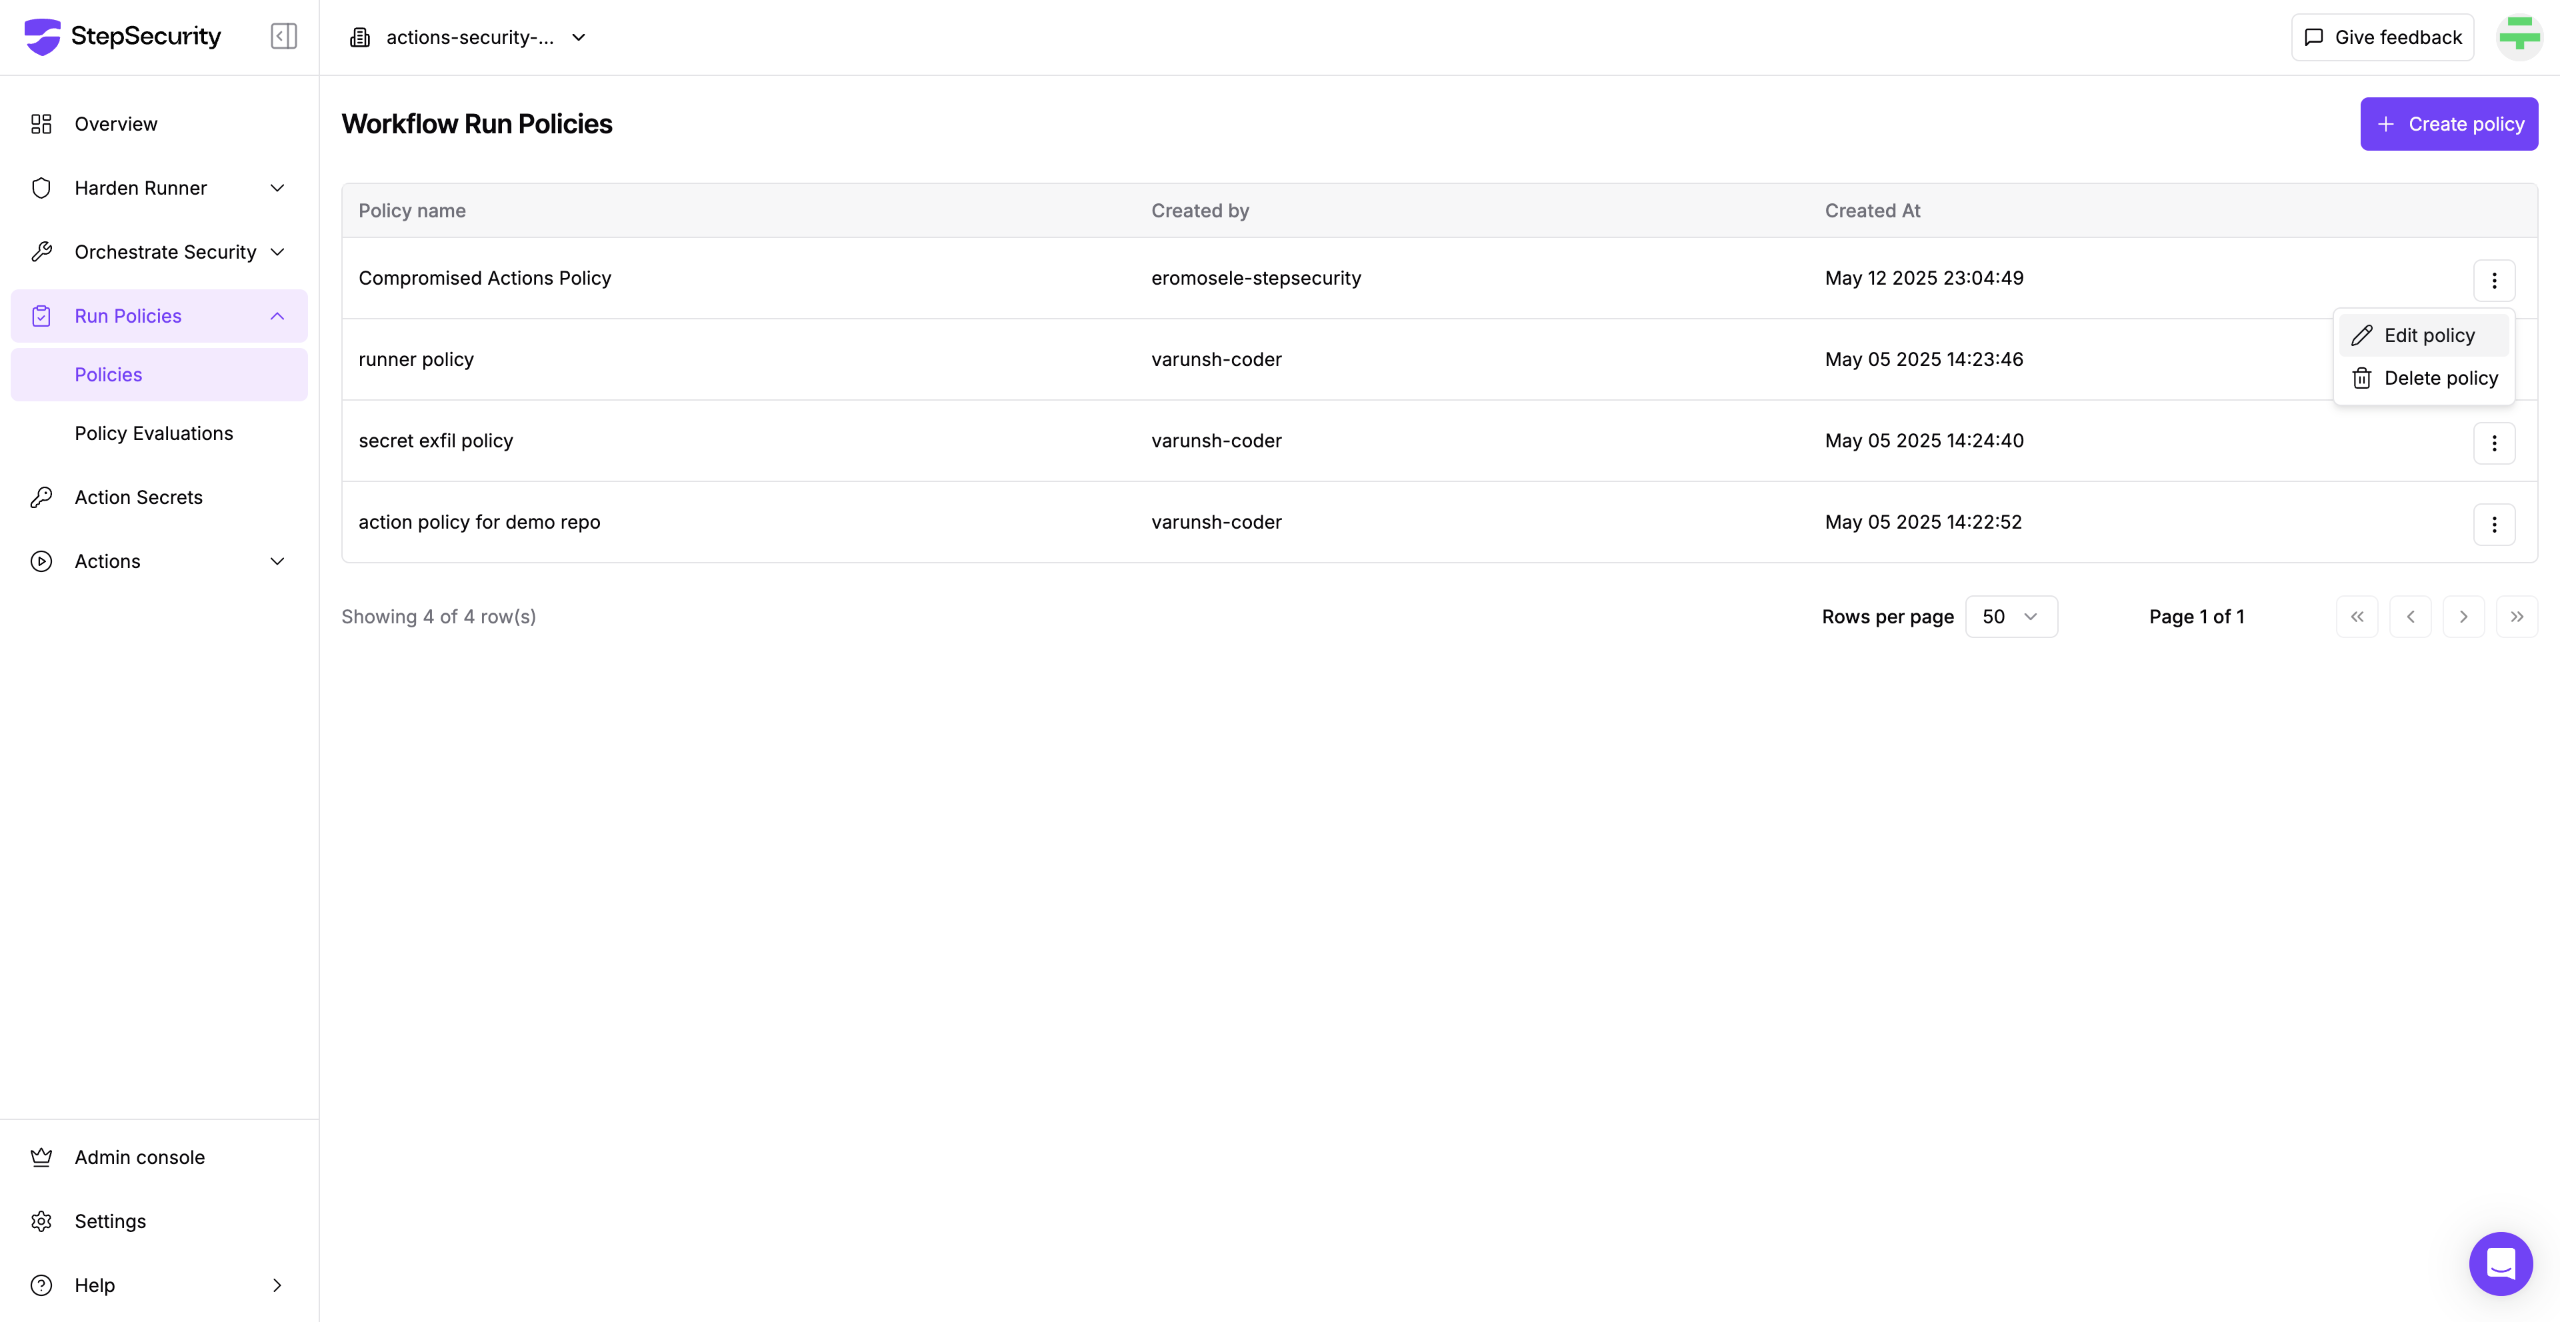The width and height of the screenshot is (2560, 1322).
Task: Click the StepSecurity logo
Action: tap(123, 37)
